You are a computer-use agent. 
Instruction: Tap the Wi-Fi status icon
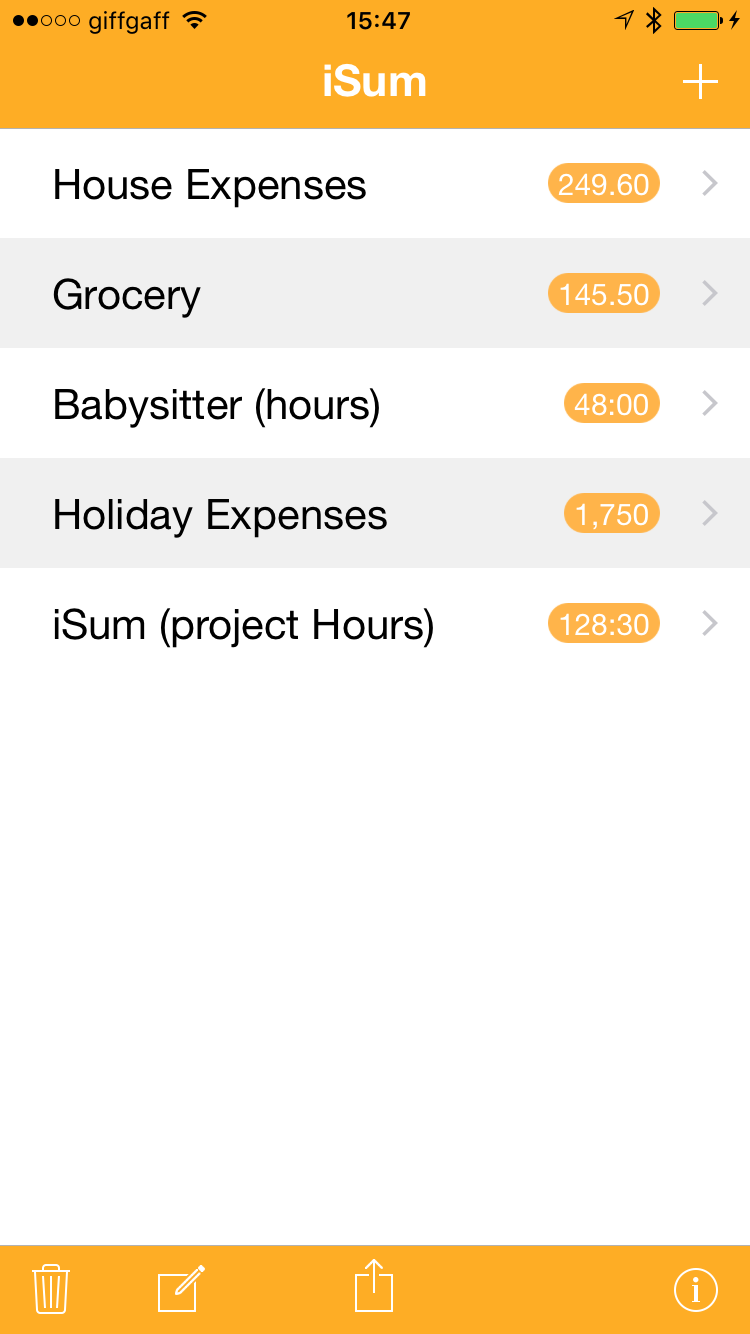coord(195,20)
